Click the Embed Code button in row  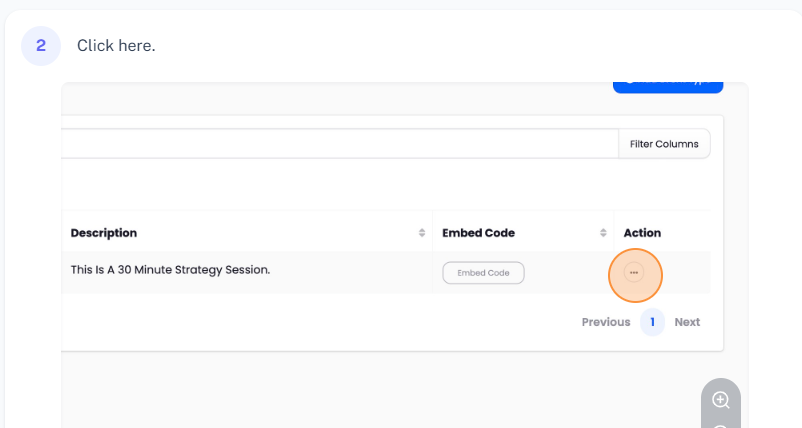point(483,272)
